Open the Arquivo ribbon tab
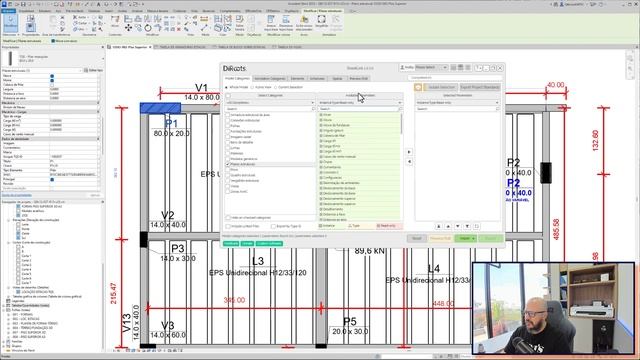This screenshot has width=640, height=360. tap(8, 11)
